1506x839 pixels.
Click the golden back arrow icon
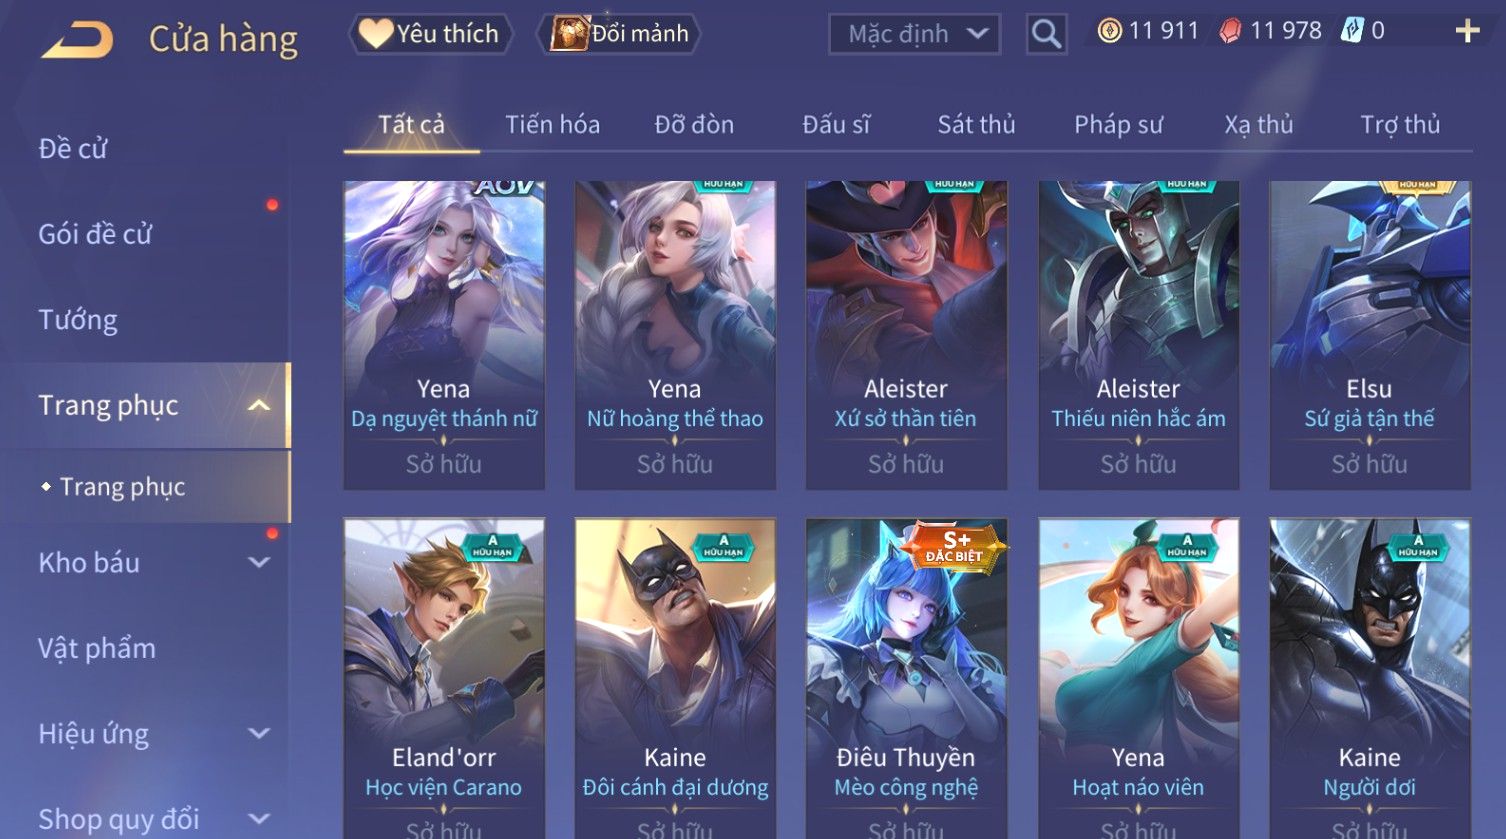tap(77, 39)
